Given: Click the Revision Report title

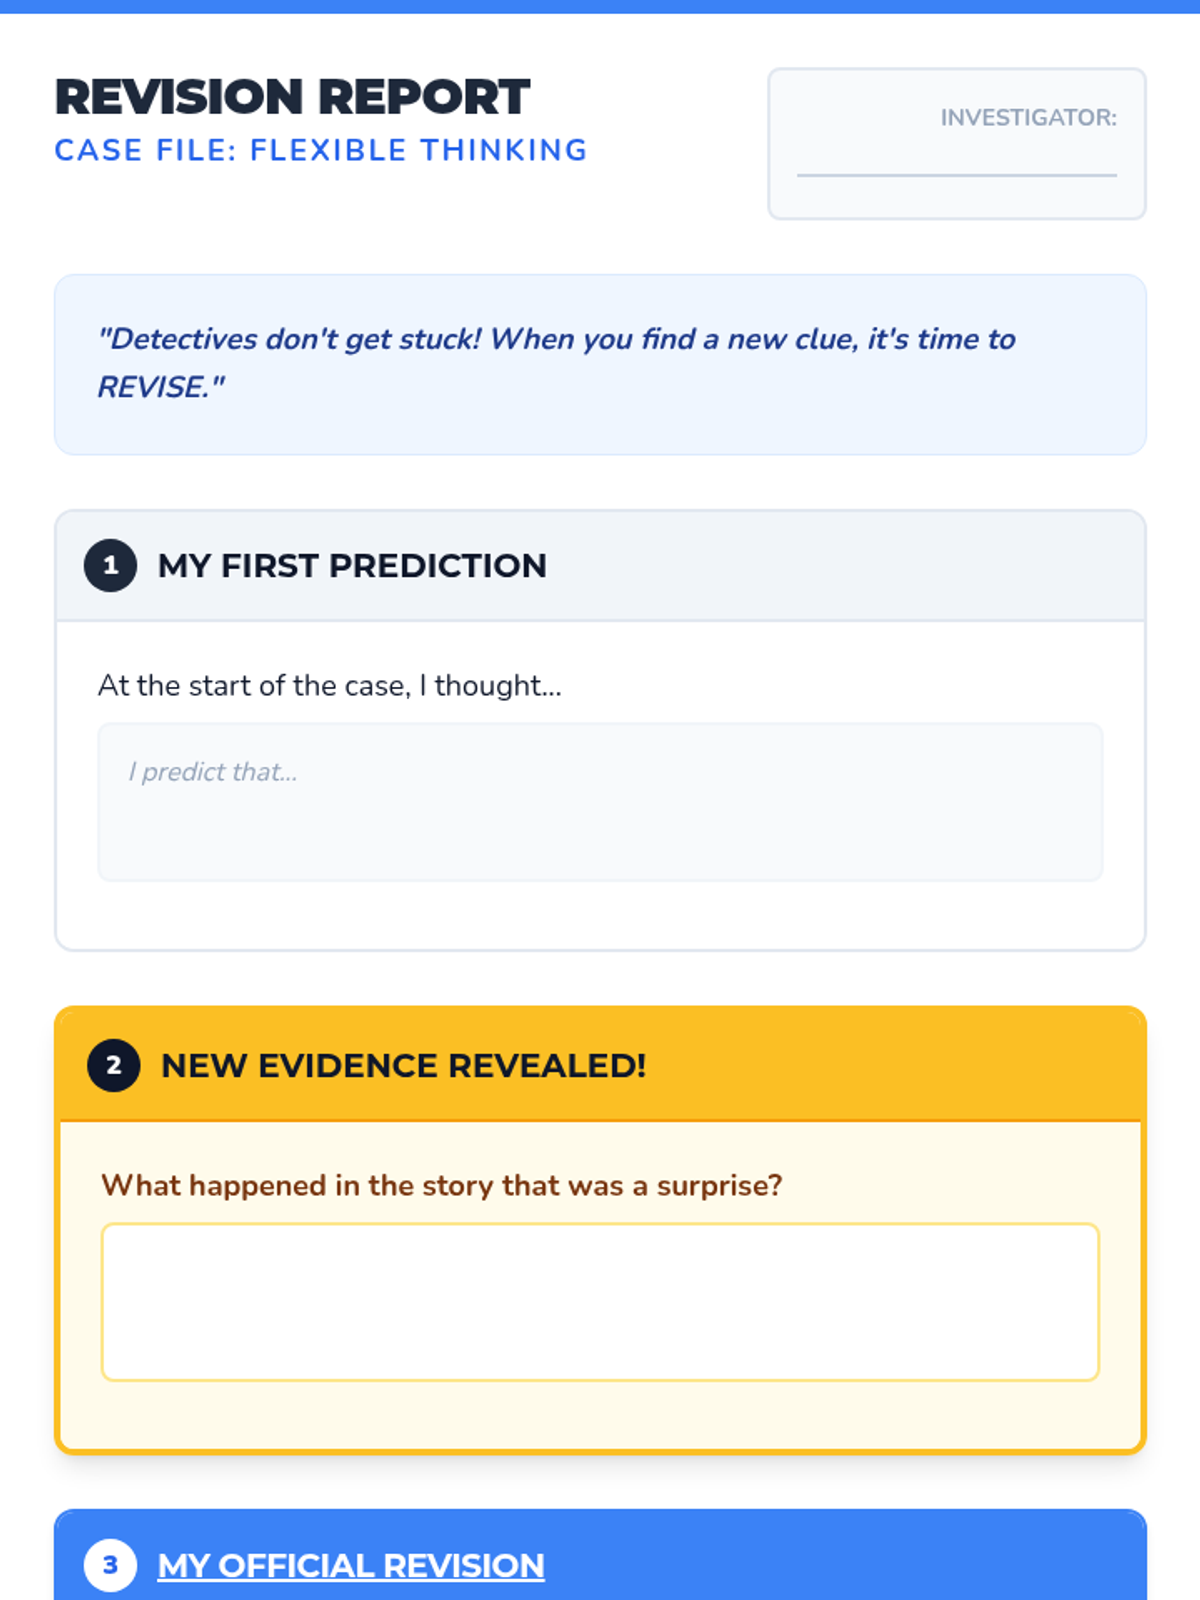Looking at the screenshot, I should 292,97.
